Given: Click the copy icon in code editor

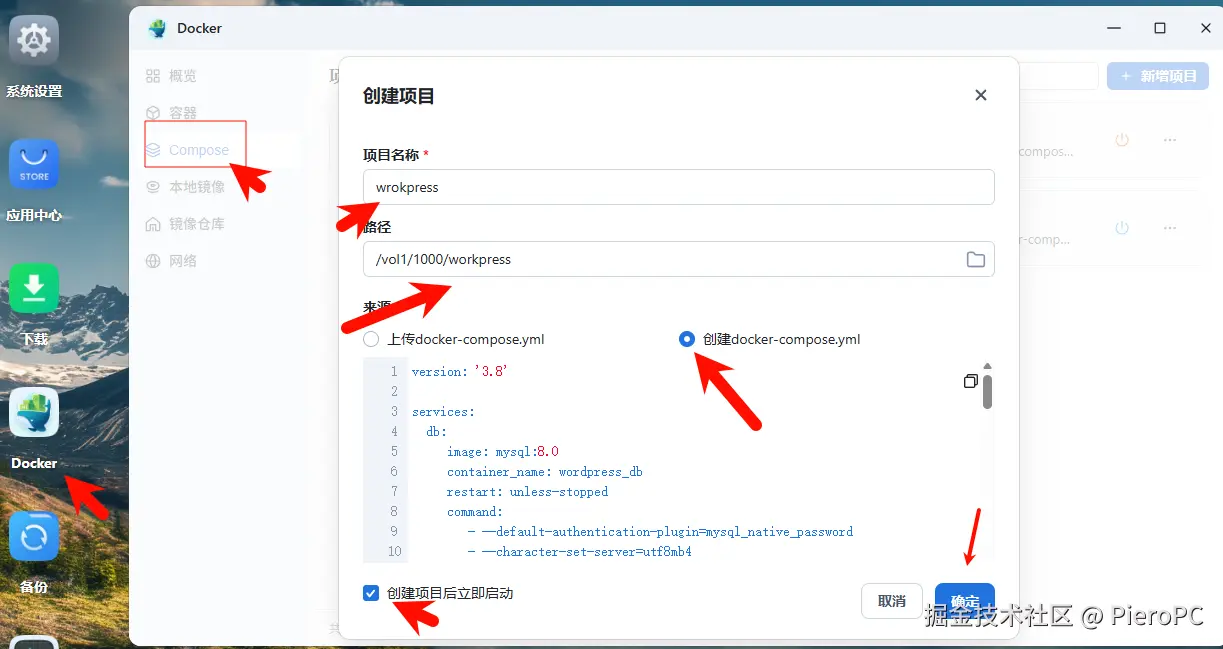Looking at the screenshot, I should click(x=970, y=381).
